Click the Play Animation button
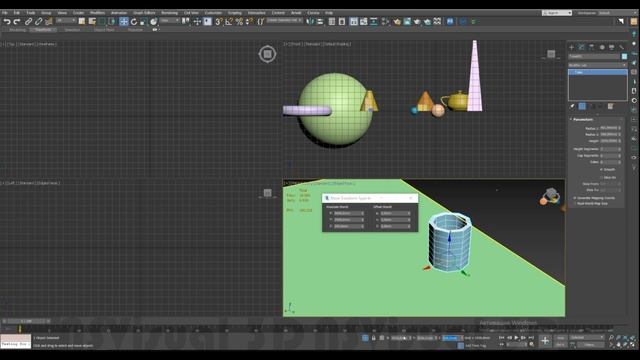This screenshot has width=640, height=360. click(516, 338)
